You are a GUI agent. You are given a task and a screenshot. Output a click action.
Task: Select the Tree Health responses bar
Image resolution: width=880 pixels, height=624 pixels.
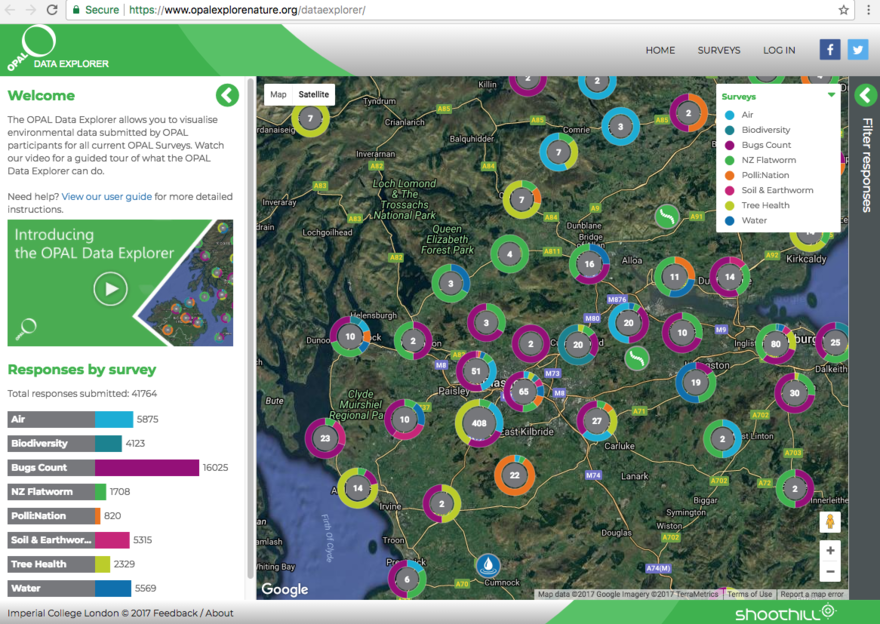(x=58, y=564)
